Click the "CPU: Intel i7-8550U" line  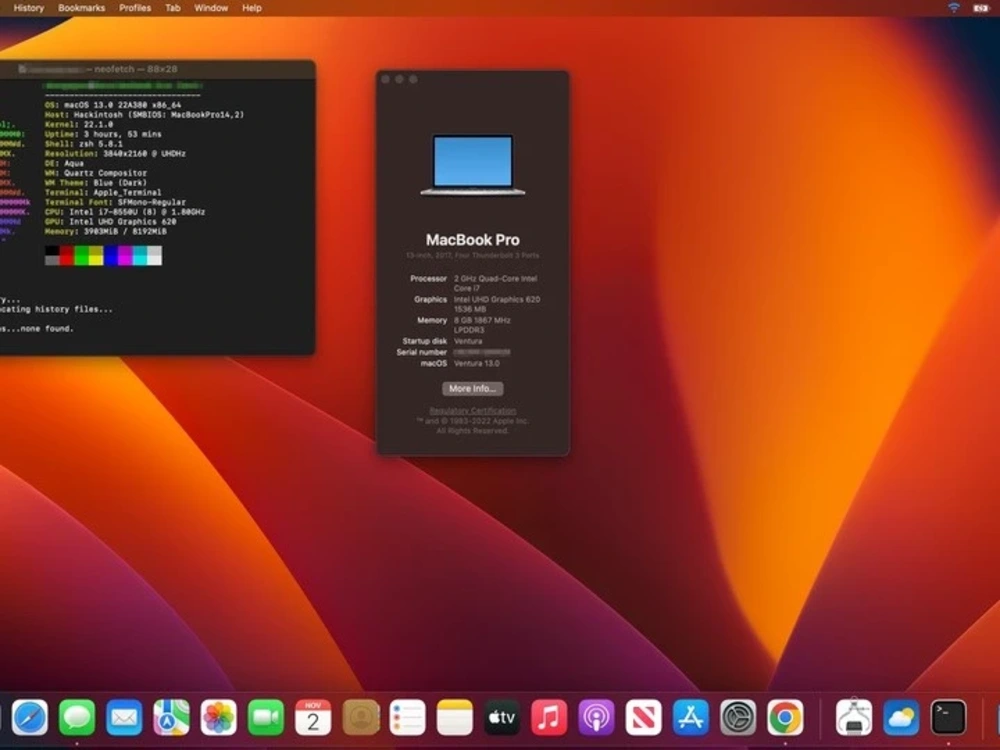pos(125,212)
